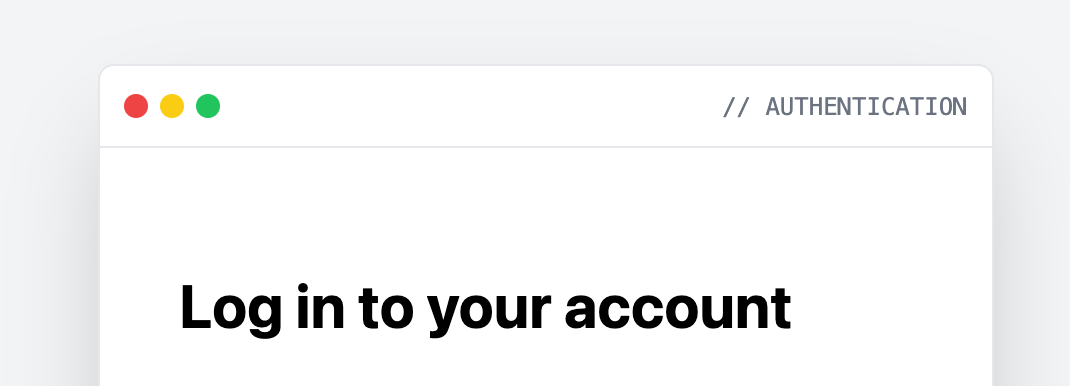Click the final "t" of "account"

[781, 309]
